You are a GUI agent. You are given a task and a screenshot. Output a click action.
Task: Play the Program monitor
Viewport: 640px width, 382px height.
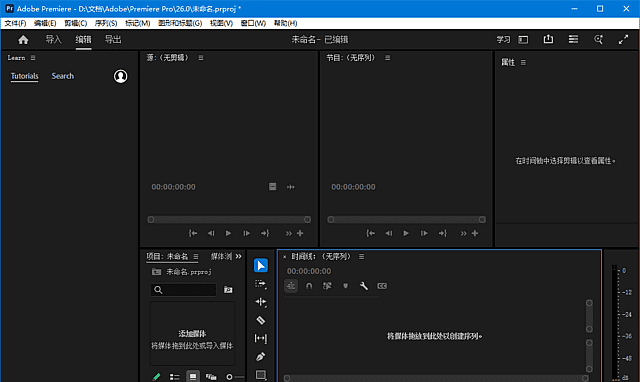(x=406, y=233)
